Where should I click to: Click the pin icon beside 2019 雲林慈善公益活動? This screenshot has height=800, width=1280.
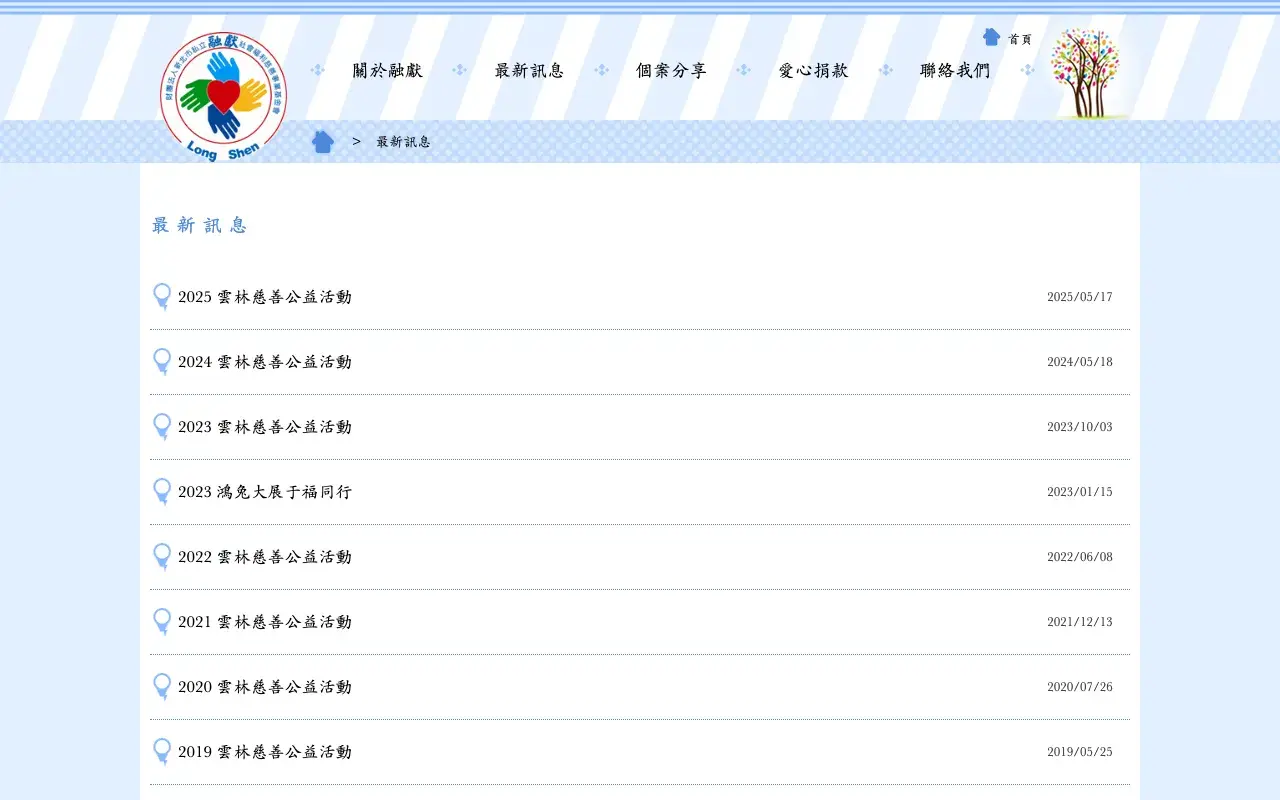[162, 752]
